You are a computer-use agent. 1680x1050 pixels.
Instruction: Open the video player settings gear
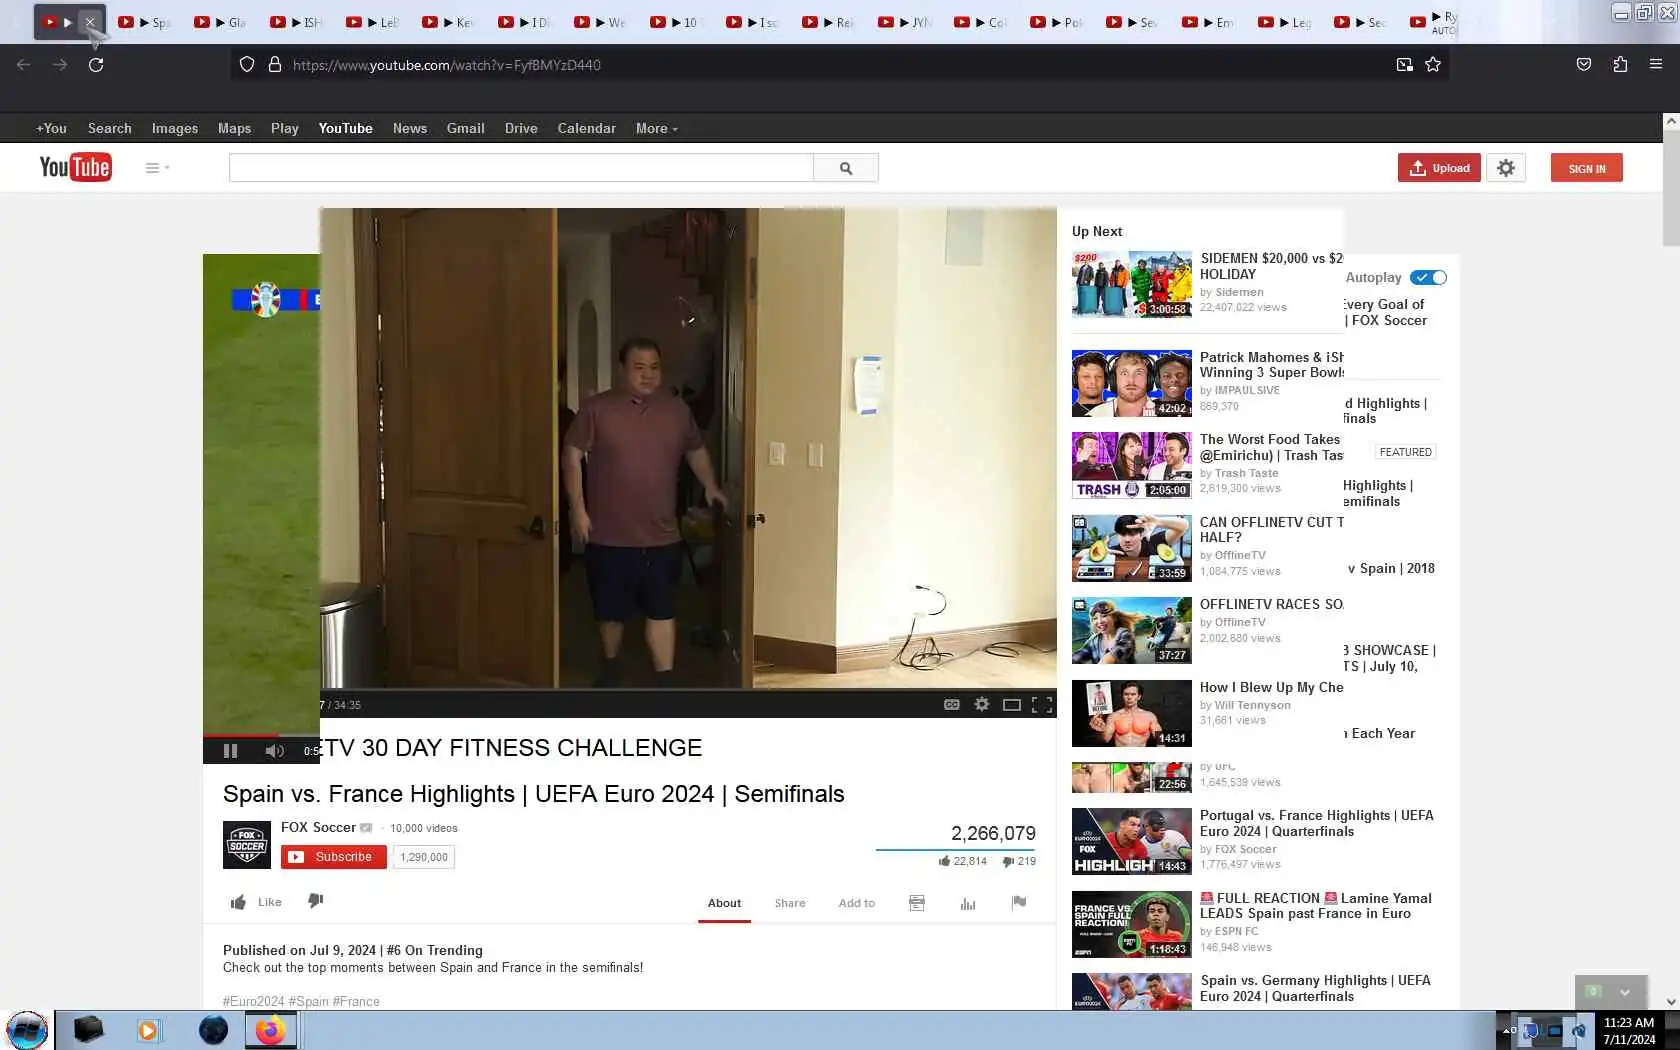982,705
